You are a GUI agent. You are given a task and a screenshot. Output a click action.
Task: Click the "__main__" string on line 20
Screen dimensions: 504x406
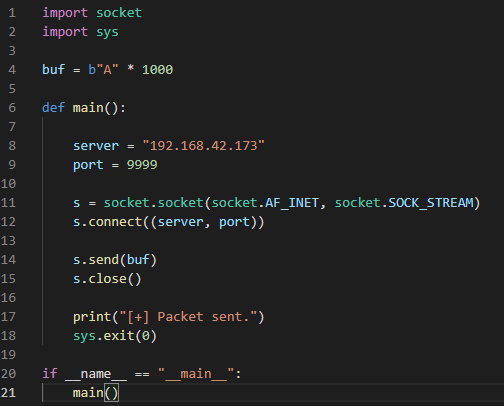196,374
